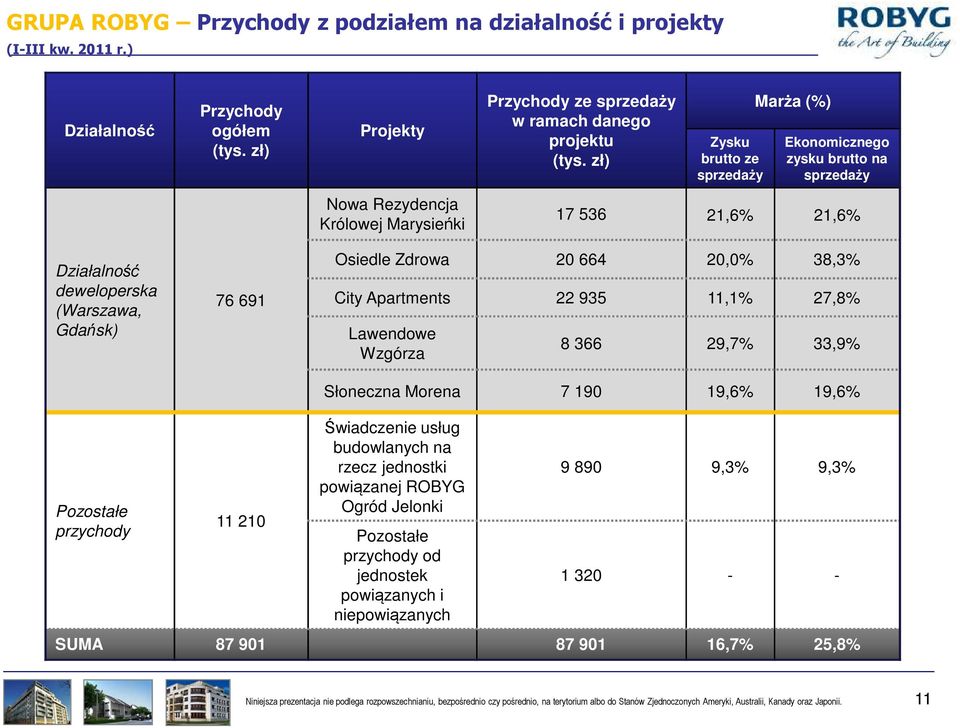The height and width of the screenshot is (728, 960).
Task: Click the 'Projekty' column header
Action: coord(392,130)
